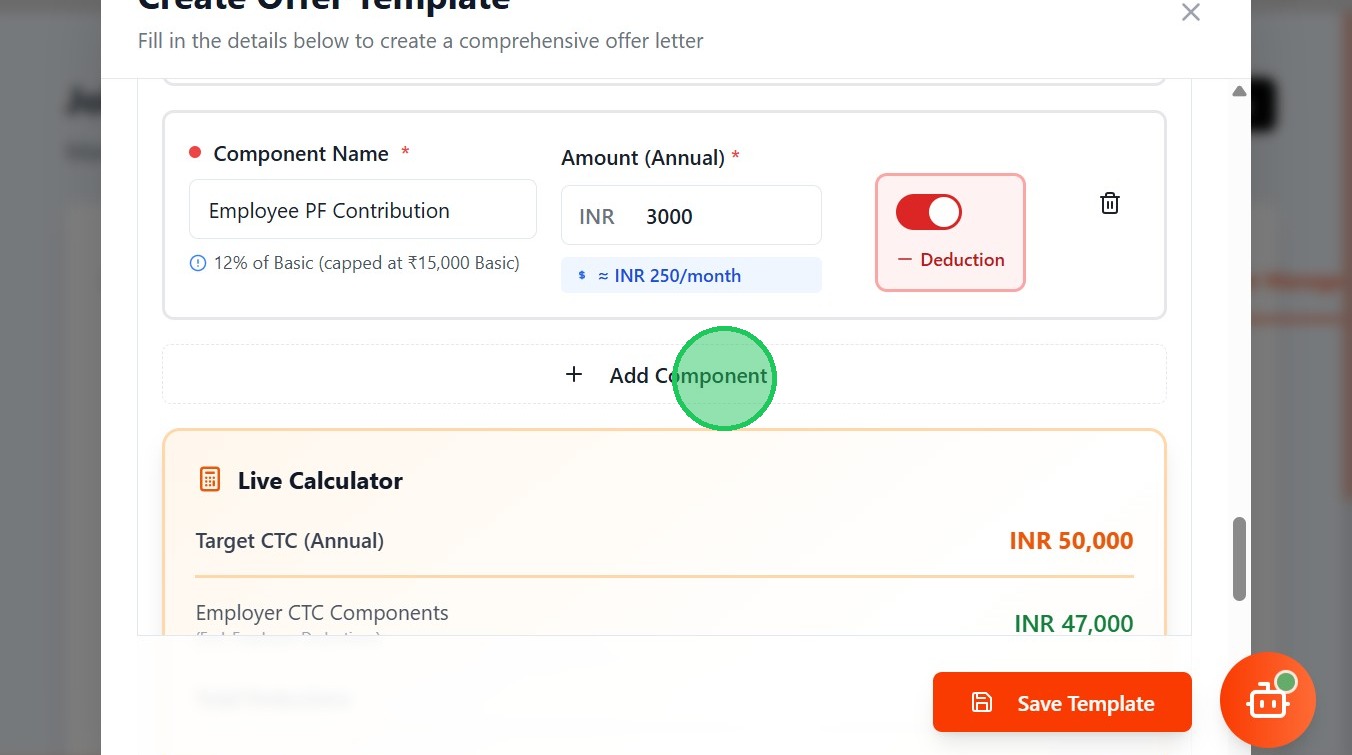The height and width of the screenshot is (755, 1352).
Task: Click the Save Template button
Action: pos(1062,703)
